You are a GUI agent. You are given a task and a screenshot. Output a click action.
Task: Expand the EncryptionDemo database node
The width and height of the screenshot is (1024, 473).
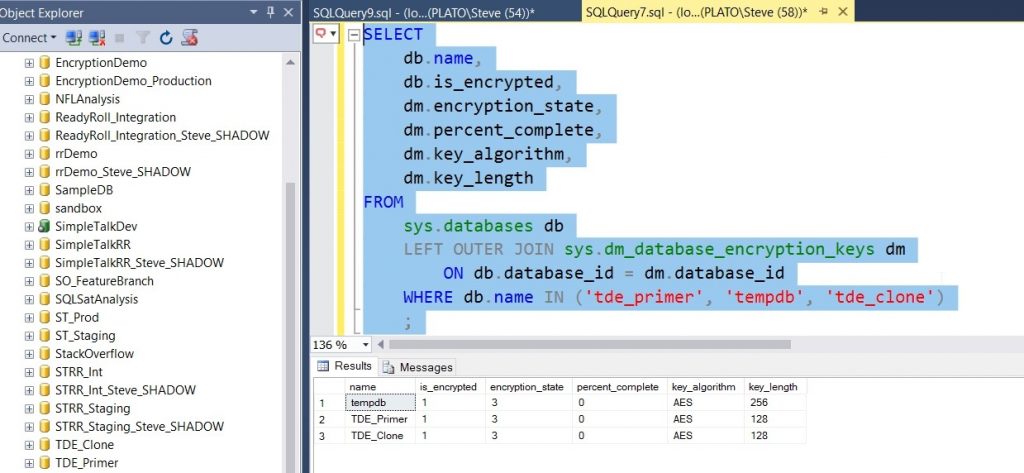point(29,63)
